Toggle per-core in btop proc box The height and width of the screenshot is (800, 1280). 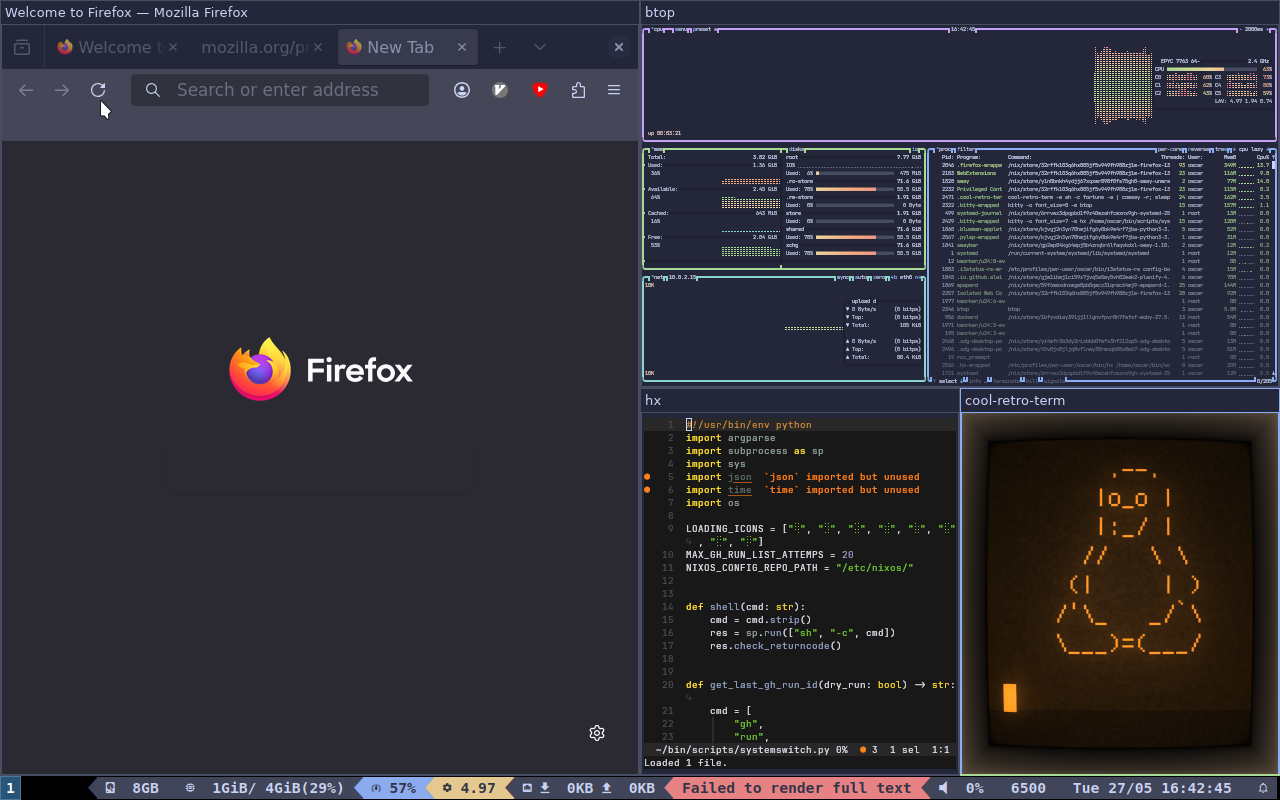(x=1170, y=149)
